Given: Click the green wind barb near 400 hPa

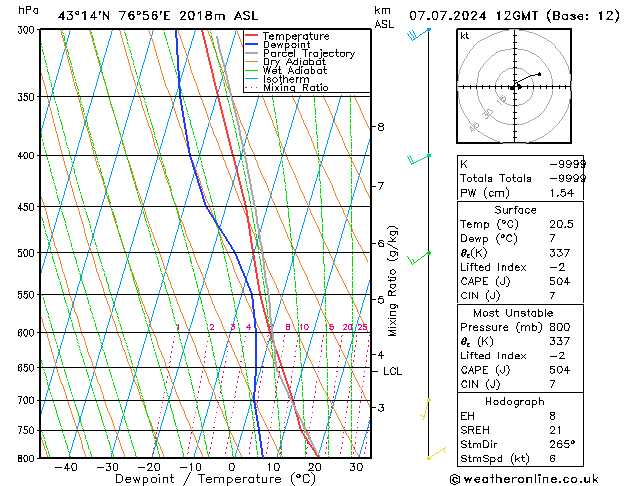Looking at the screenshot, I should [x=418, y=159].
